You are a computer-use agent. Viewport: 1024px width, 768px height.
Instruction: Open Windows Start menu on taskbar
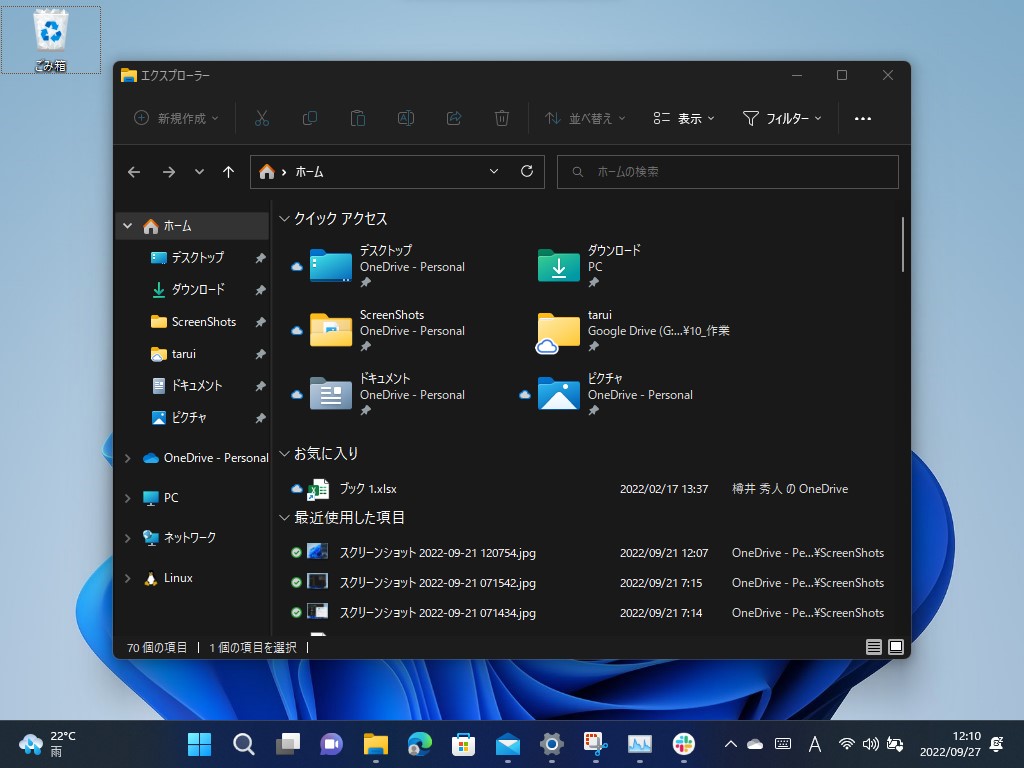[x=199, y=744]
